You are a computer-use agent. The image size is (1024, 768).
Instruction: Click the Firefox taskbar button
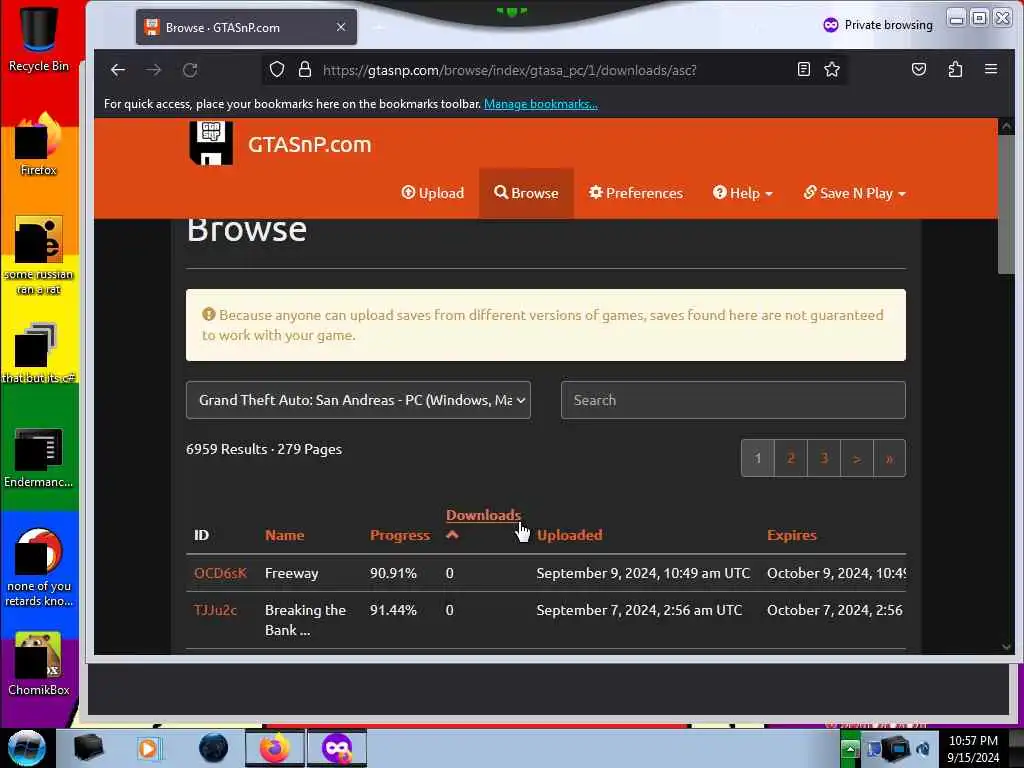[275, 748]
